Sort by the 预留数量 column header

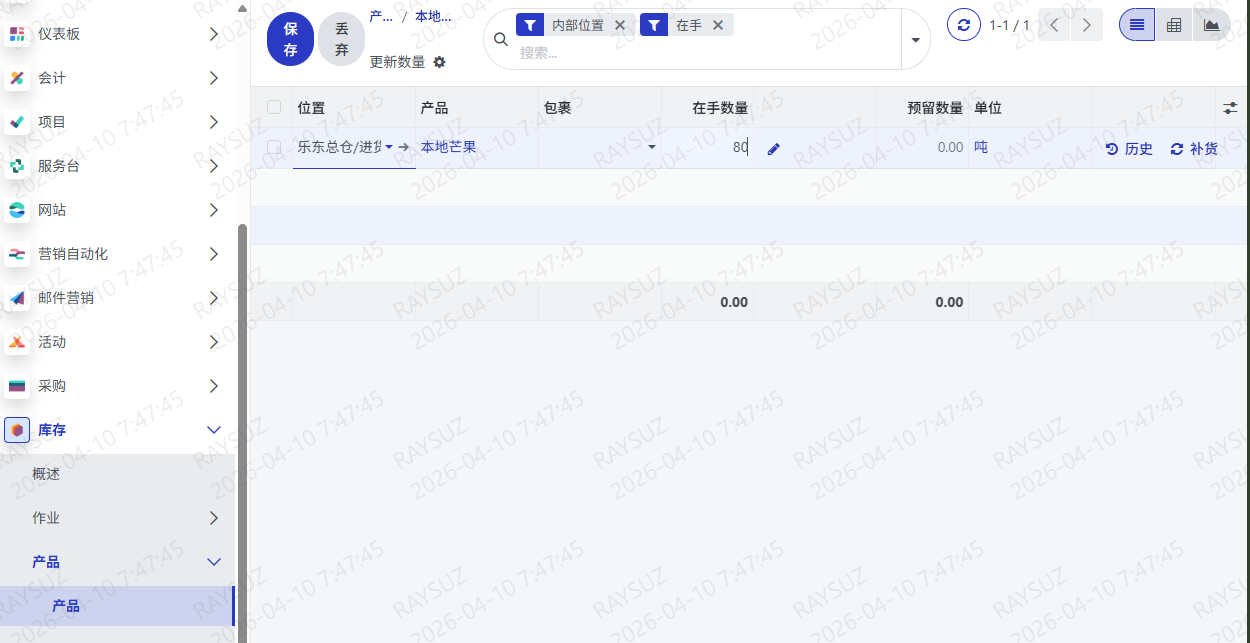[935, 108]
